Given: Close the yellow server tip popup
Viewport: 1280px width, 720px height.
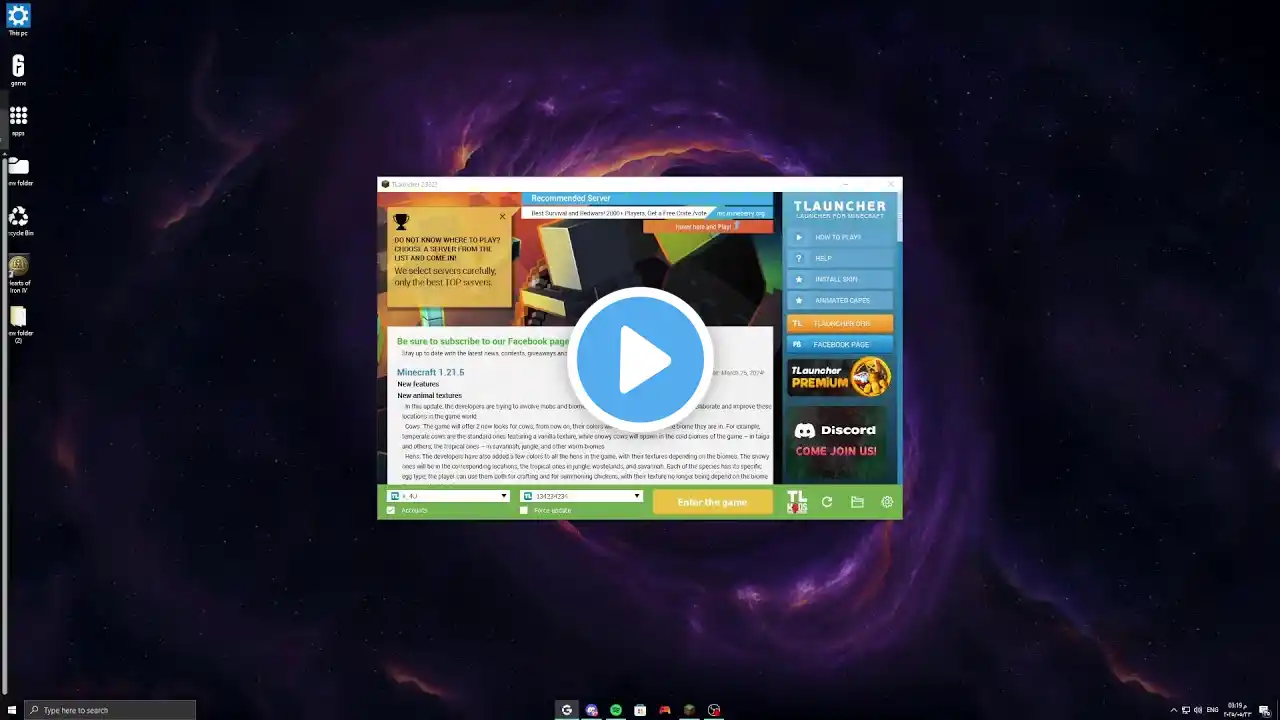Looking at the screenshot, I should [502, 216].
